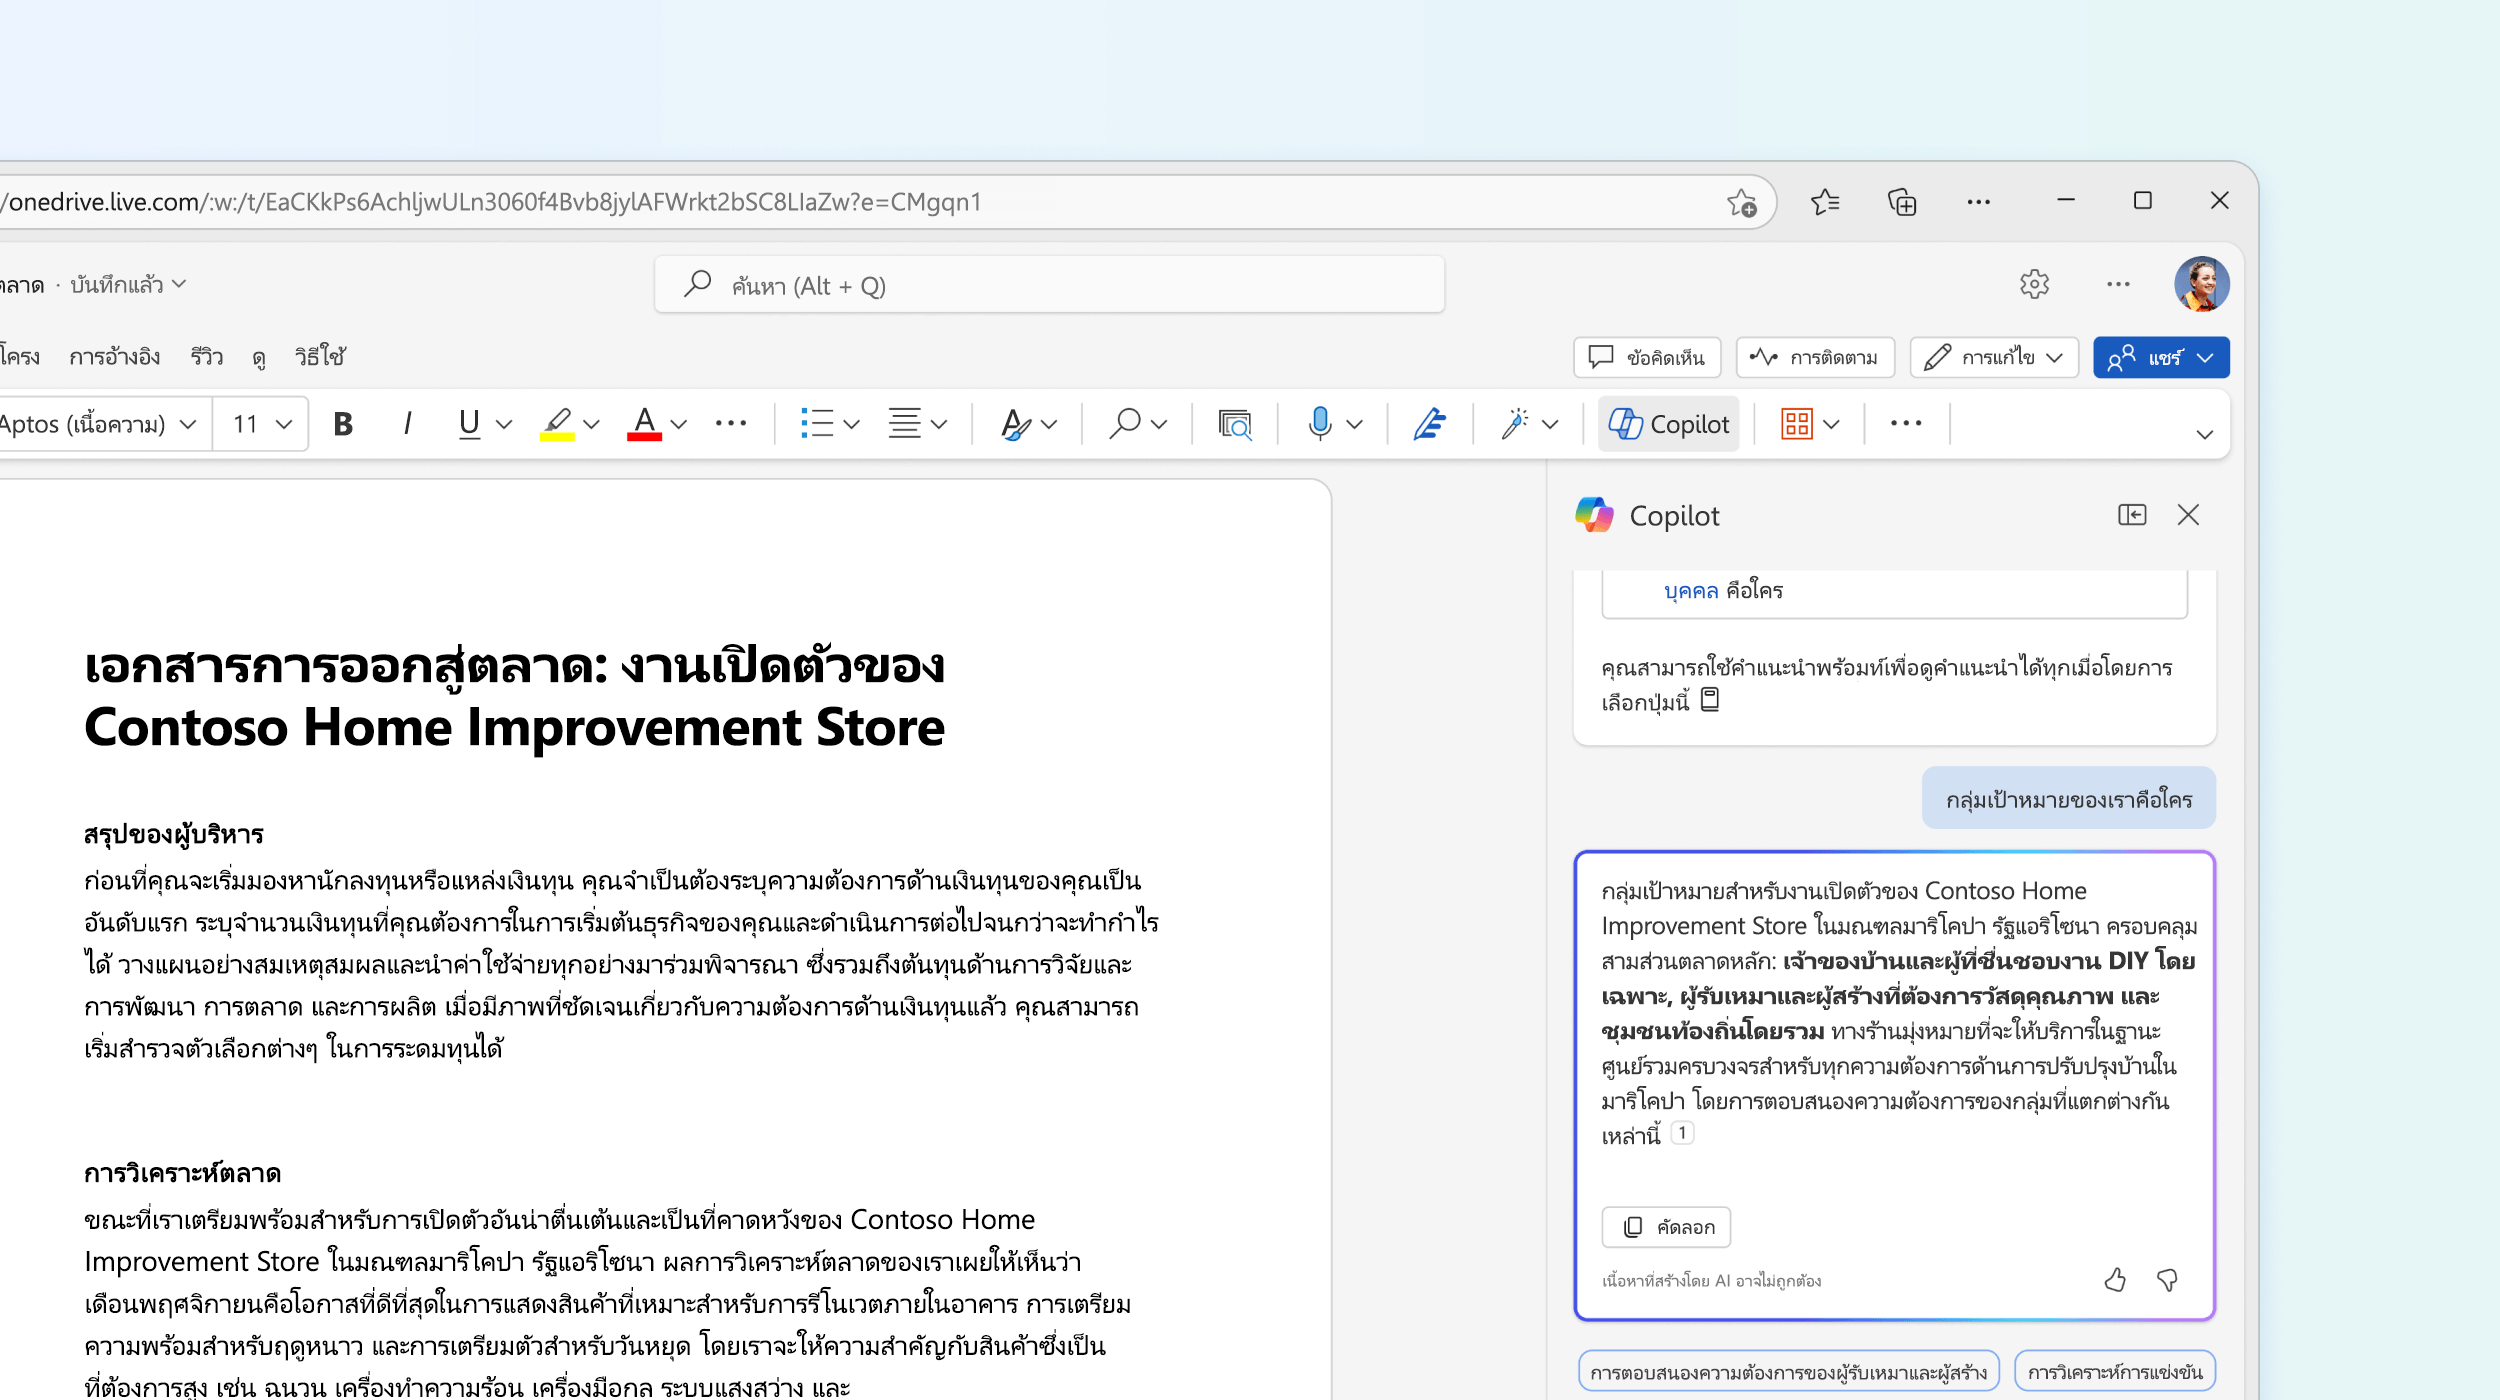Image resolution: width=2500 pixels, height=1400 pixels.
Task: Toggle the Copilot ribbon button
Action: coord(1669,424)
